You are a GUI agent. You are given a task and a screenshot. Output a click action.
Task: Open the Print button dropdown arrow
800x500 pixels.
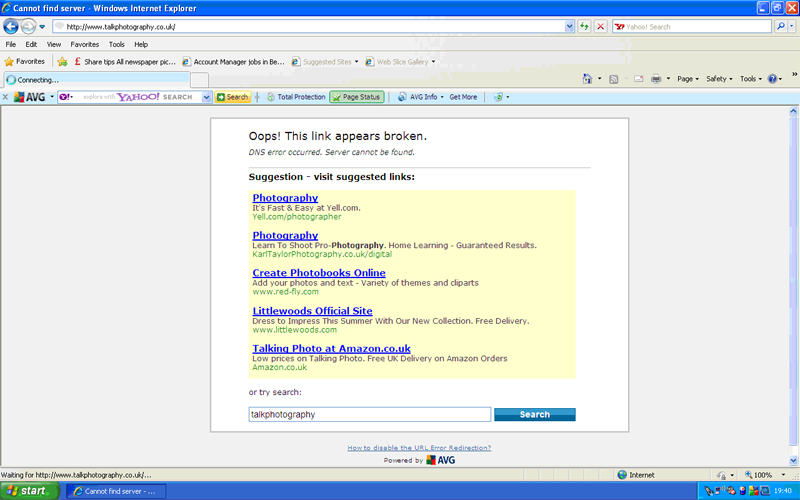click(x=668, y=79)
